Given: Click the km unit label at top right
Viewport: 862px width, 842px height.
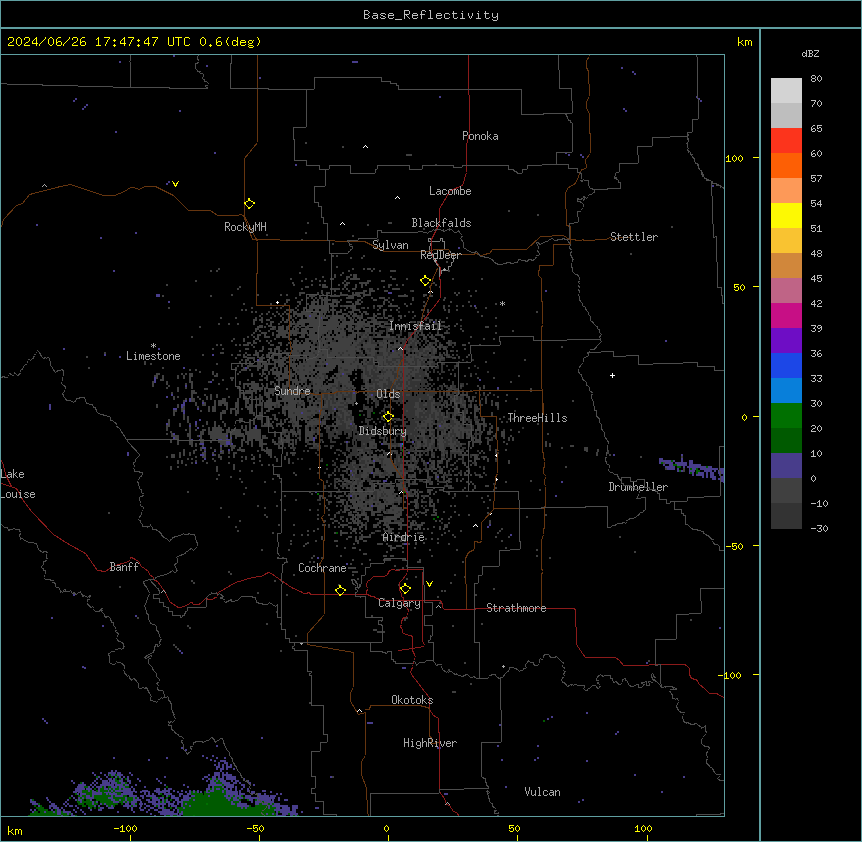Looking at the screenshot, I should [x=744, y=42].
